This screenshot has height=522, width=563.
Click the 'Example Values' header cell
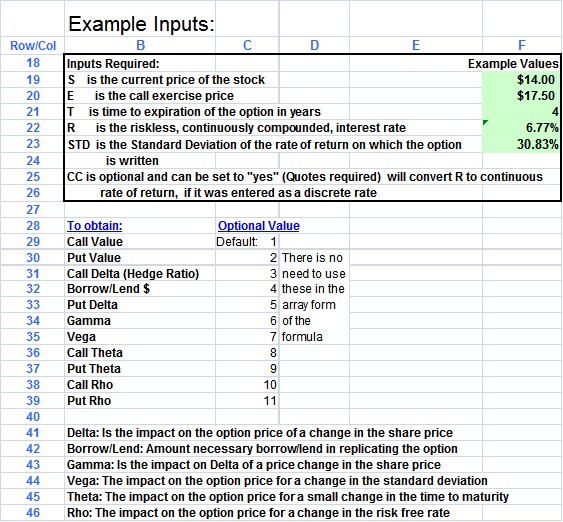coord(513,64)
